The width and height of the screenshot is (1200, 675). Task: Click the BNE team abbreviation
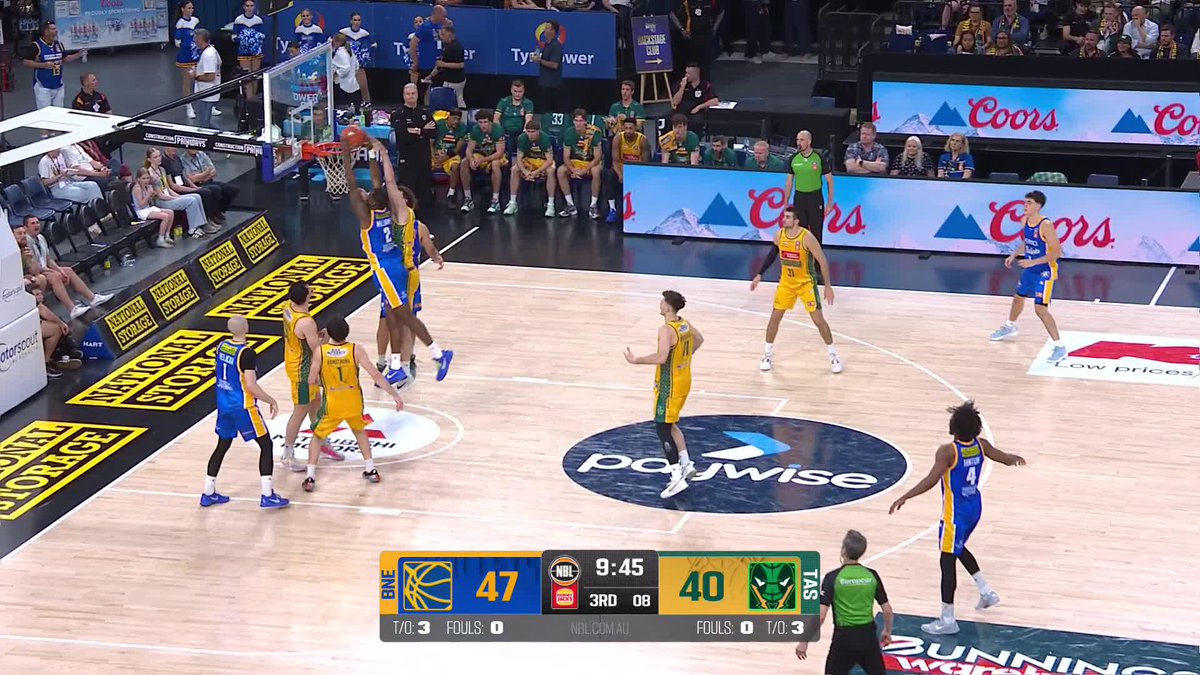388,585
